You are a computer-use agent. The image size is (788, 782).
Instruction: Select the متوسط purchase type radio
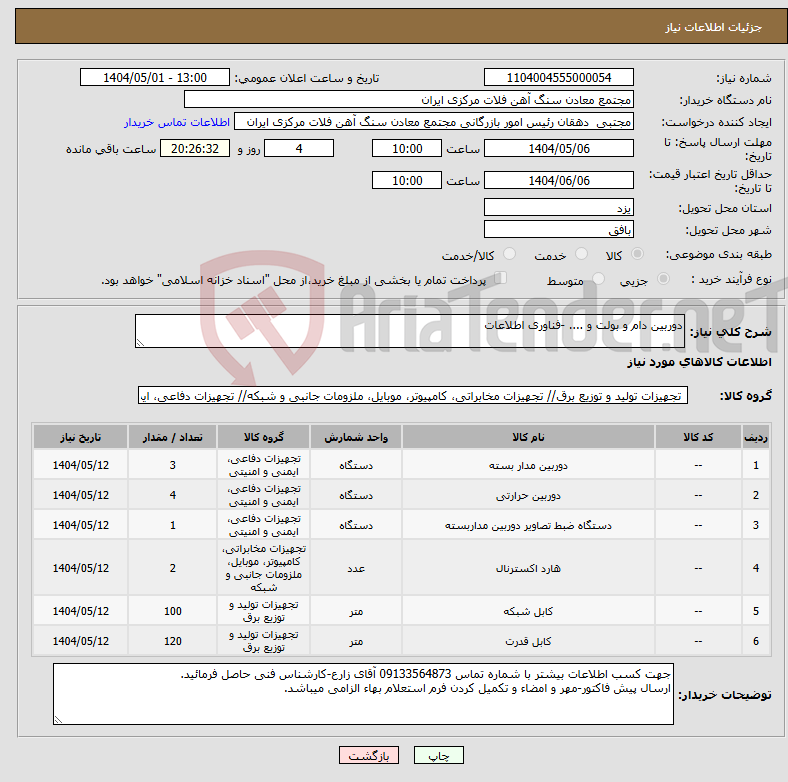point(599,279)
